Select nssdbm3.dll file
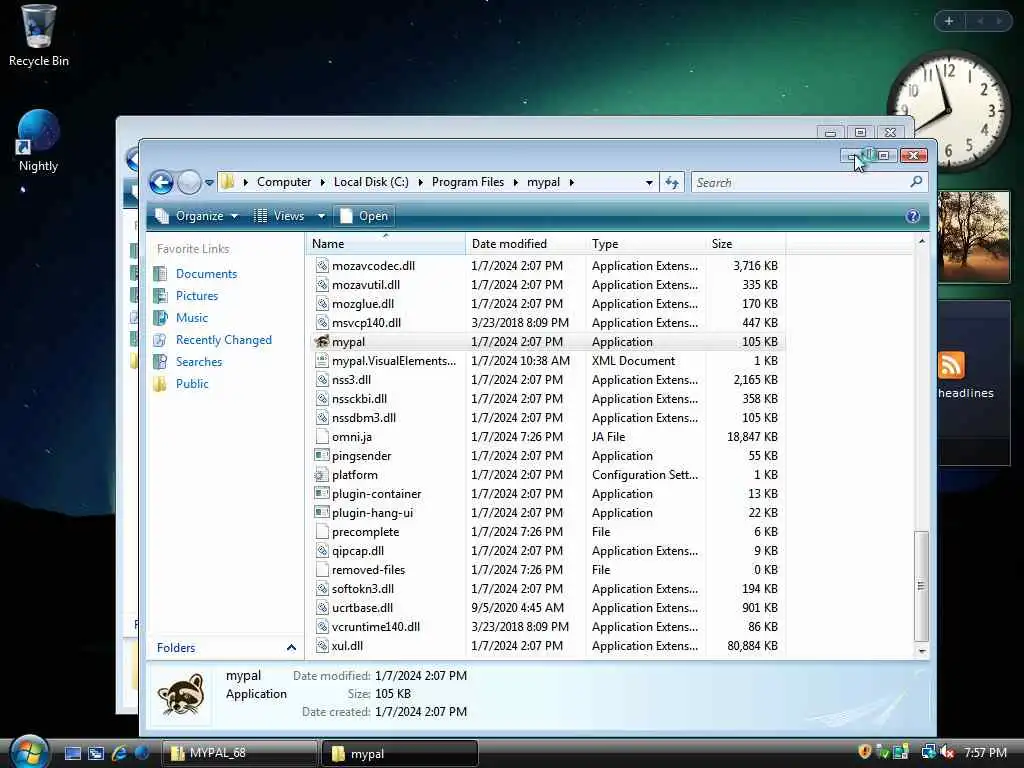Image resolution: width=1024 pixels, height=768 pixels. [363, 417]
